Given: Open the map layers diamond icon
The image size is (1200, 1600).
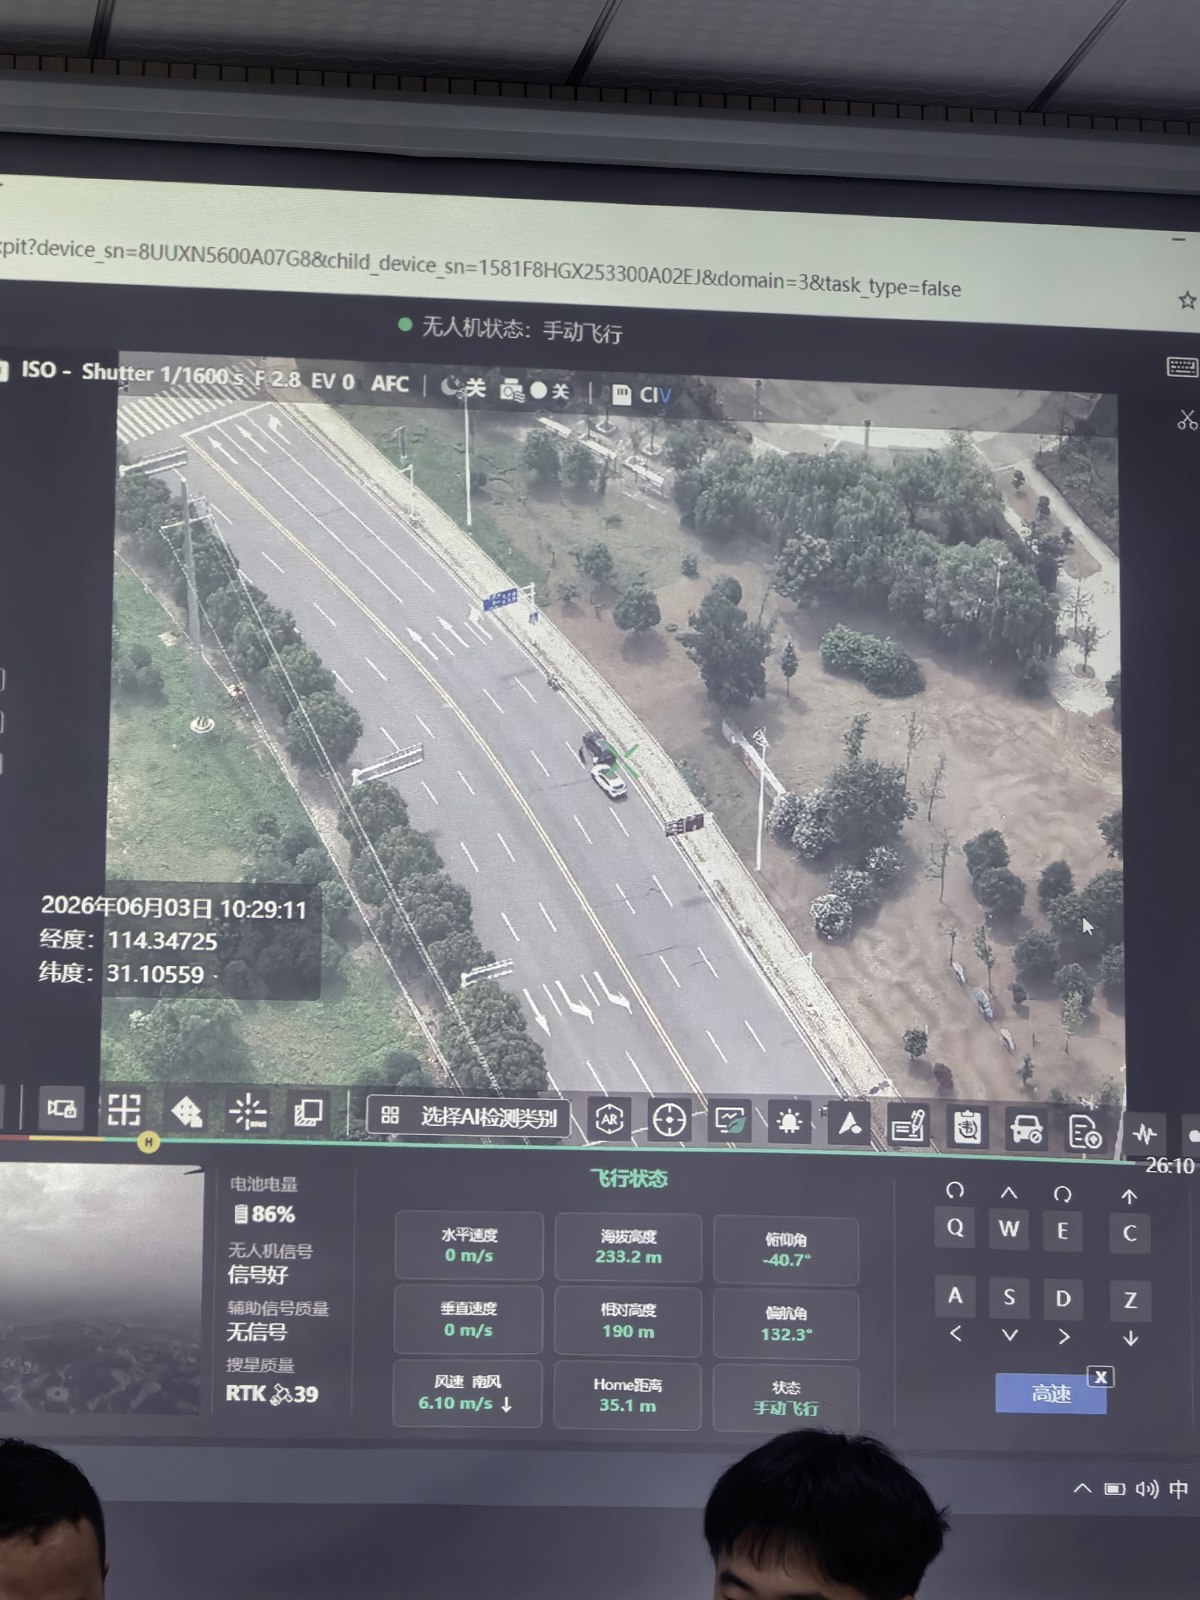Looking at the screenshot, I should click(x=187, y=1111).
